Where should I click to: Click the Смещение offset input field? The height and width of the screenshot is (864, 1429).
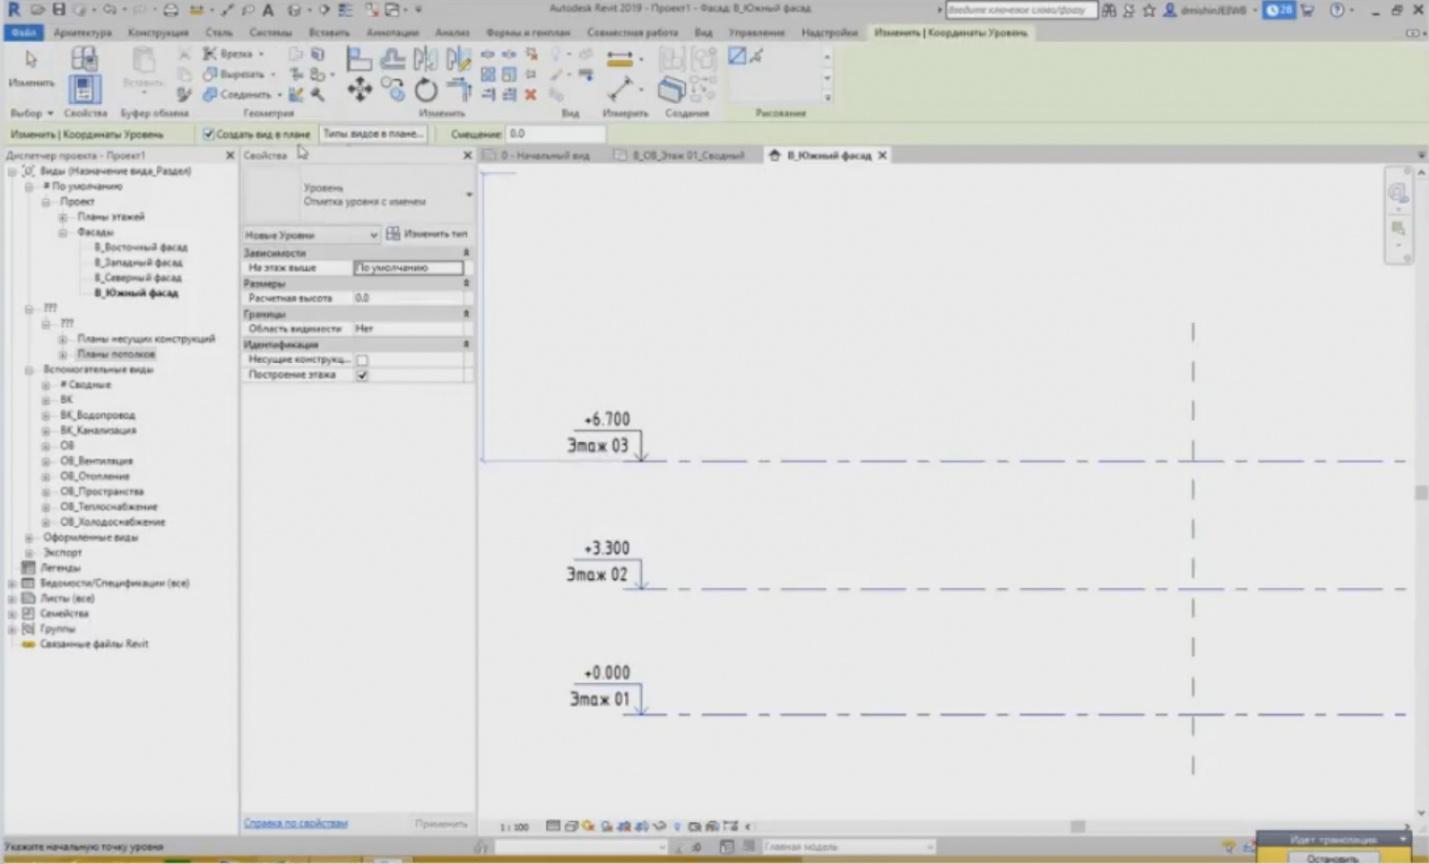tap(555, 134)
